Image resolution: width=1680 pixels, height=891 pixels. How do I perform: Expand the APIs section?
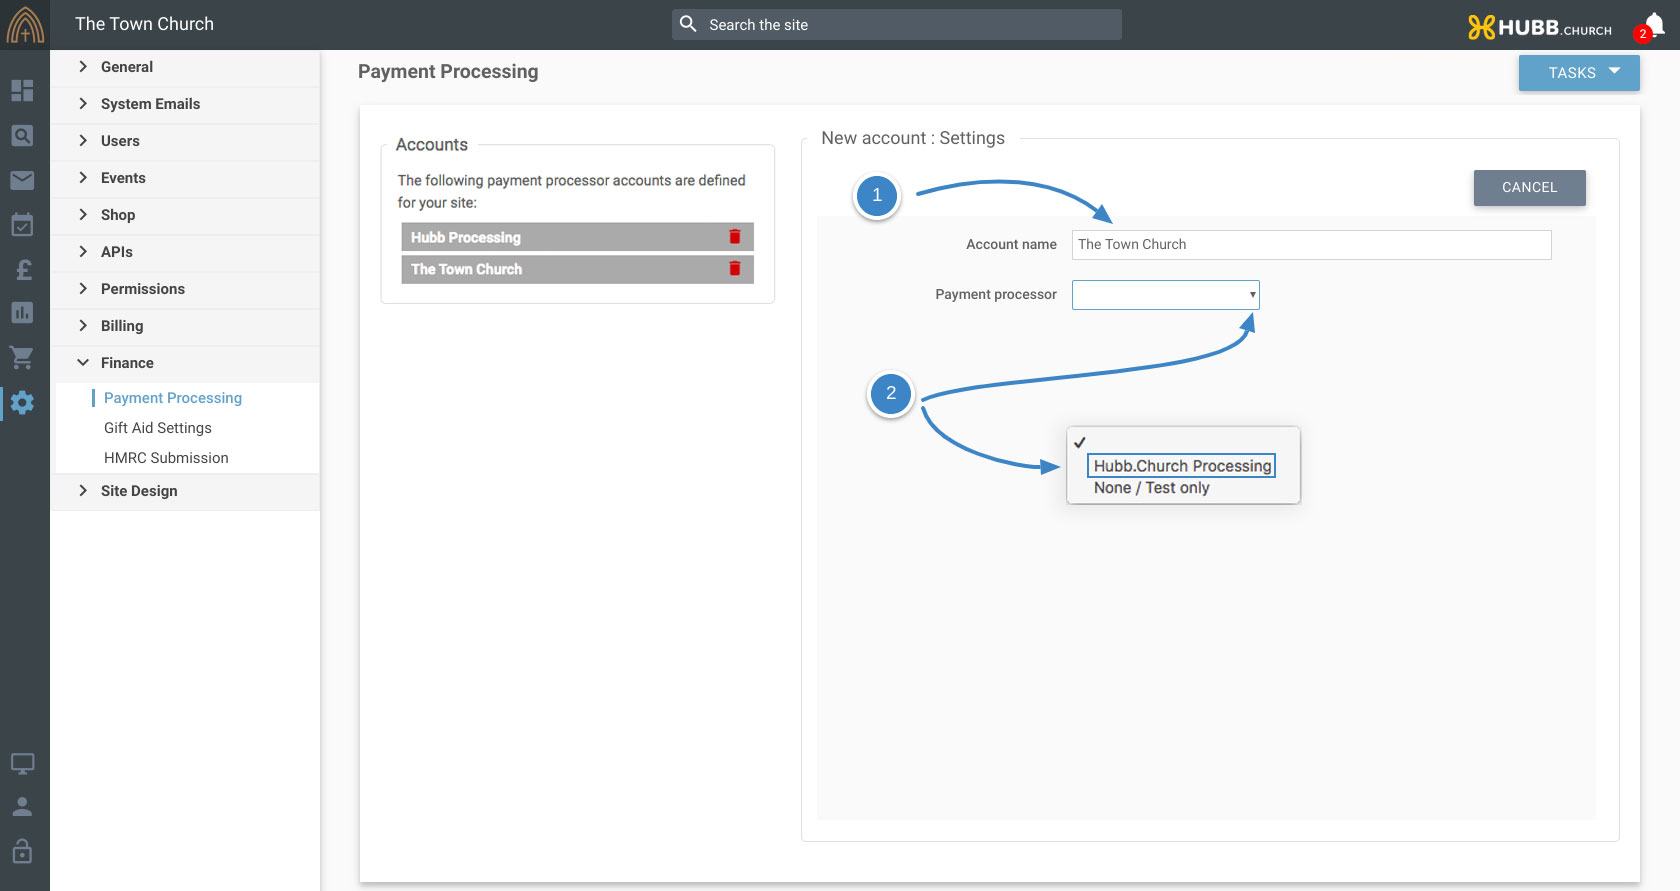185,252
